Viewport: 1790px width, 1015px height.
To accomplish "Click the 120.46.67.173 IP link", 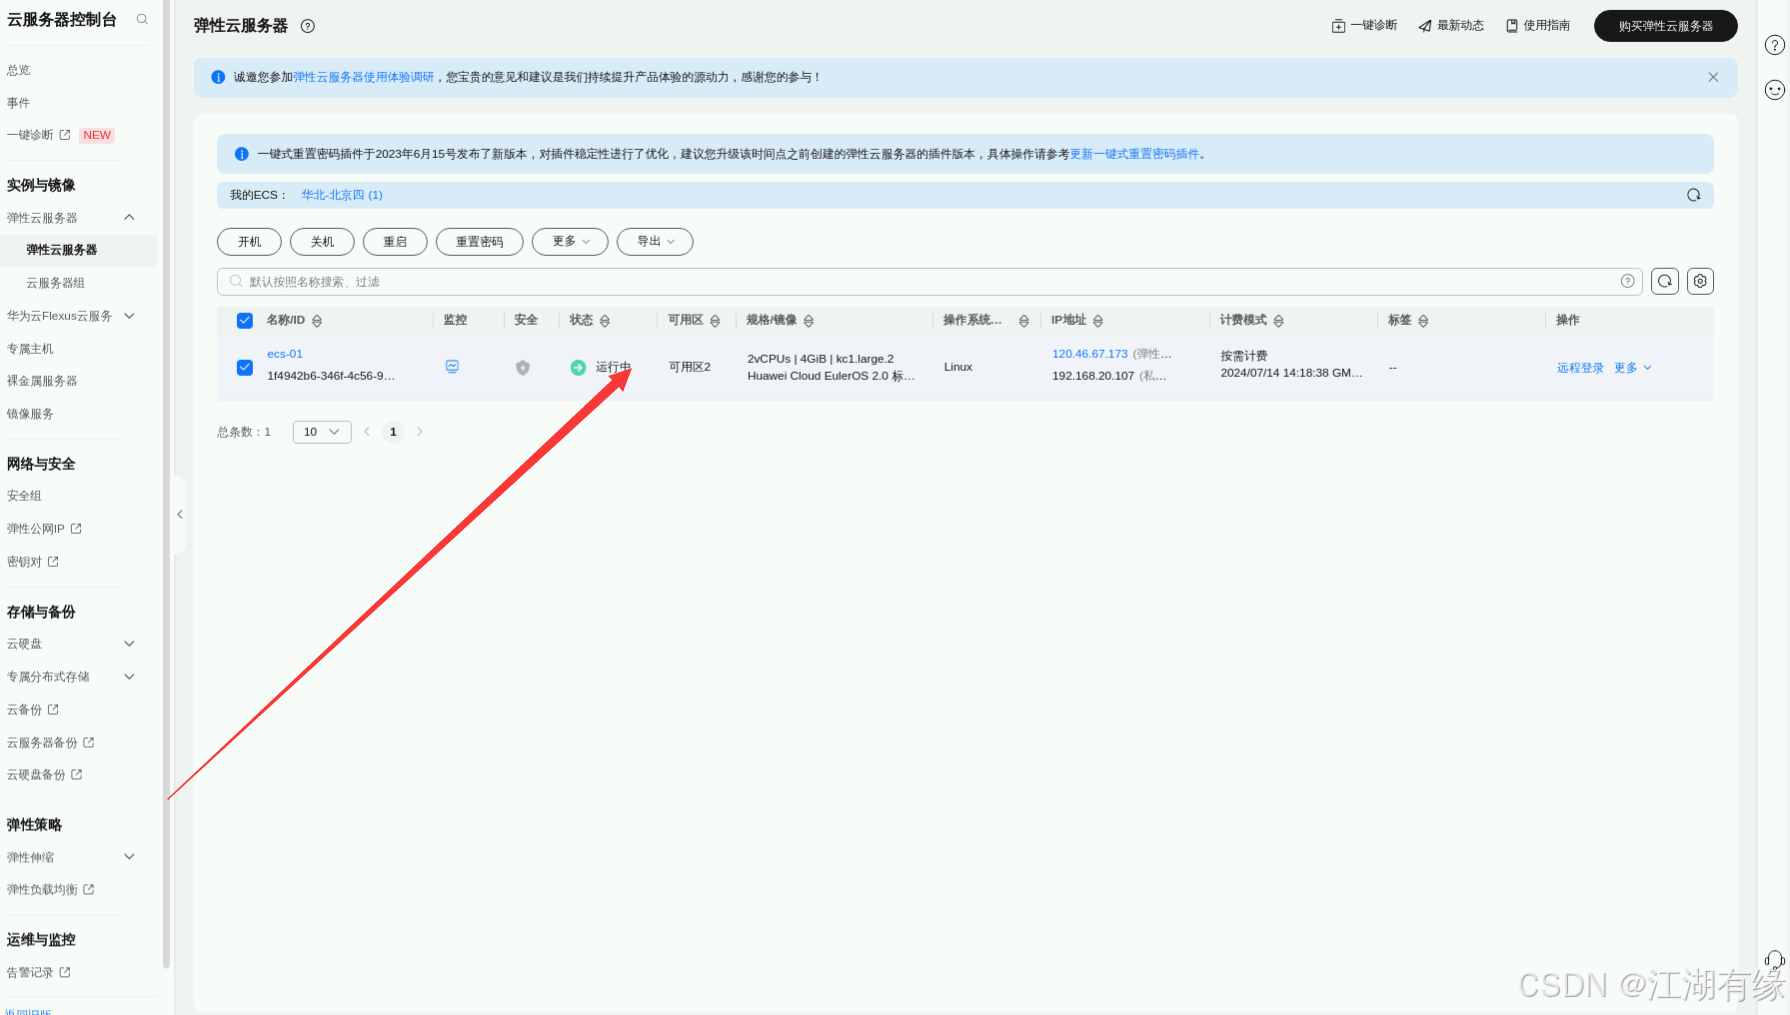I will [1090, 354].
